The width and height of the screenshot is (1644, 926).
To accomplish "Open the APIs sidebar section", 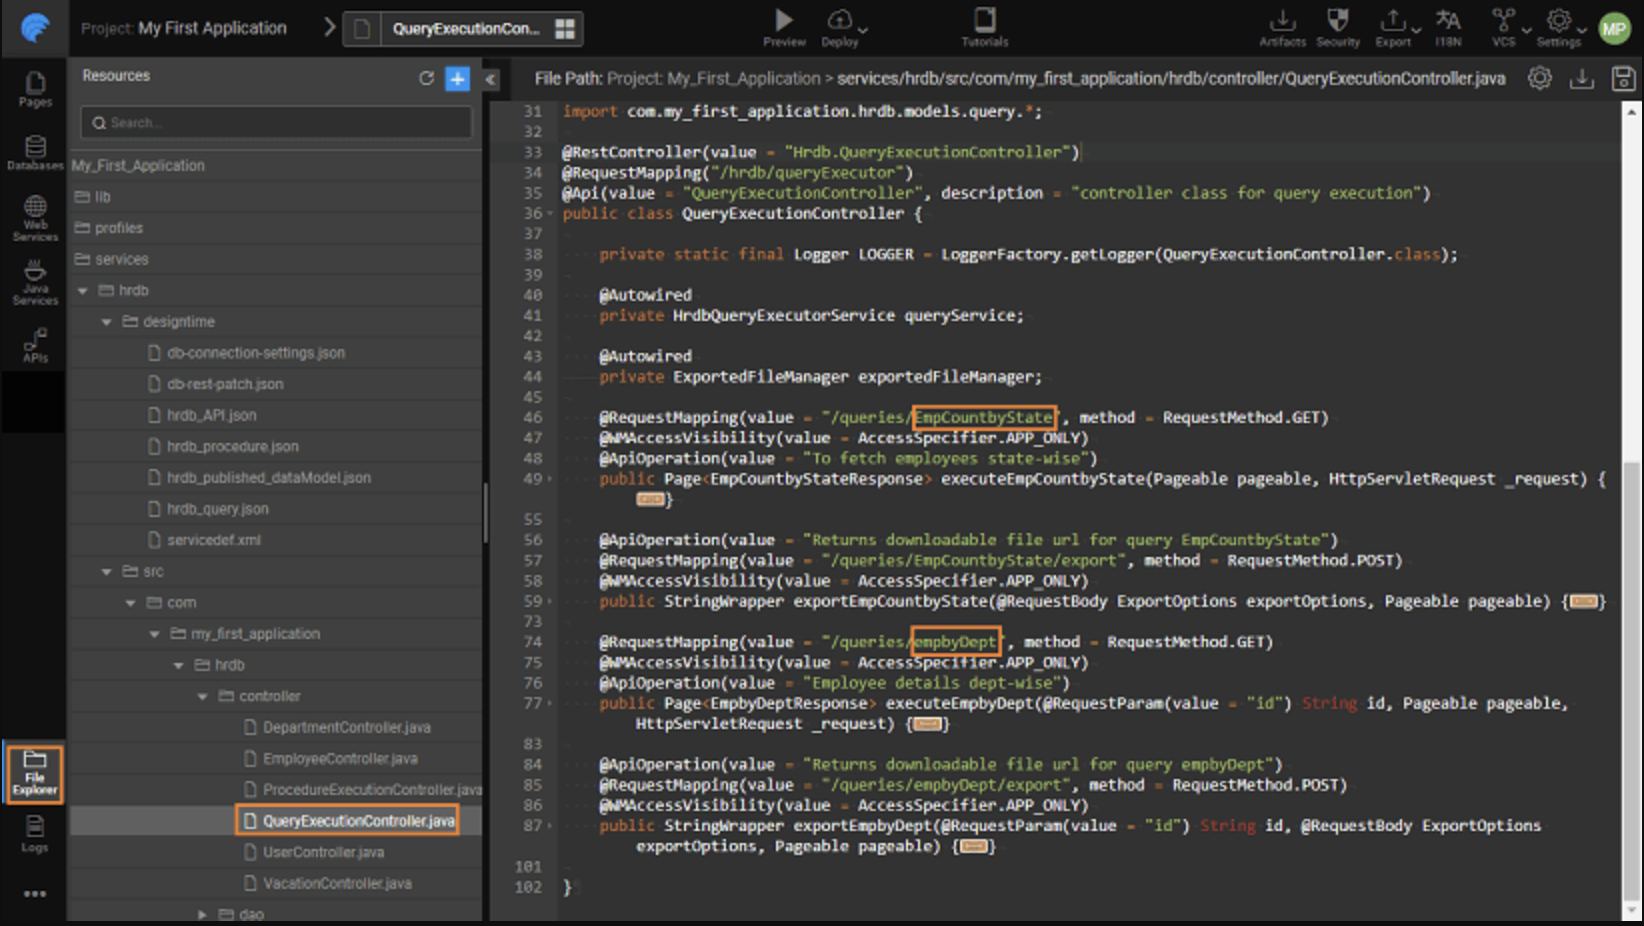I will click(x=35, y=345).
